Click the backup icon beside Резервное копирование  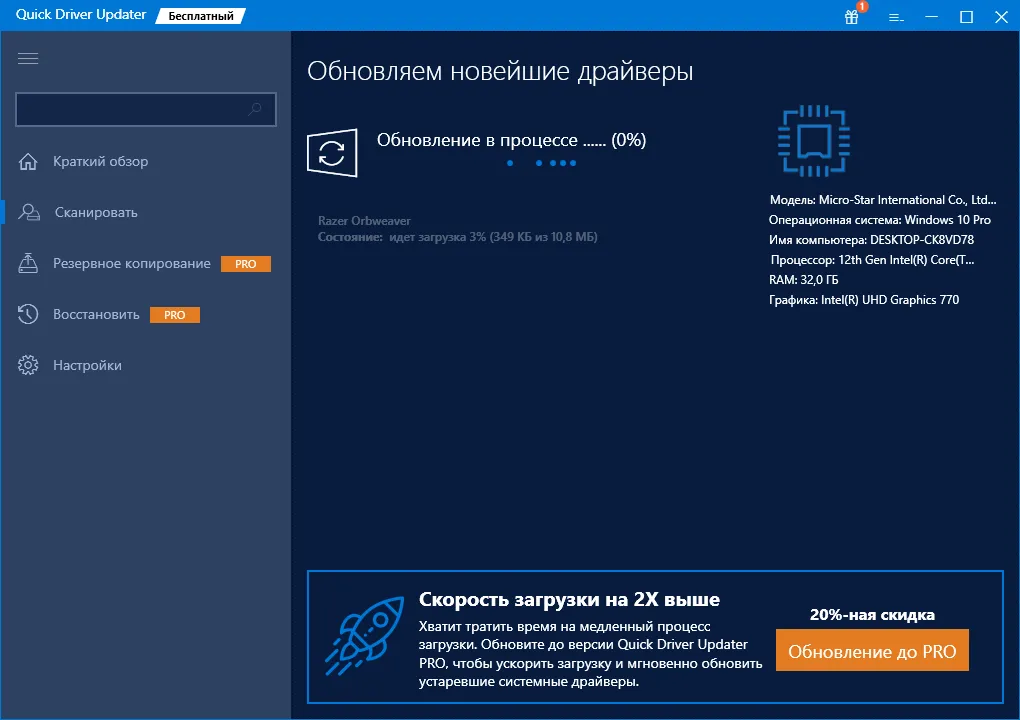click(x=28, y=263)
